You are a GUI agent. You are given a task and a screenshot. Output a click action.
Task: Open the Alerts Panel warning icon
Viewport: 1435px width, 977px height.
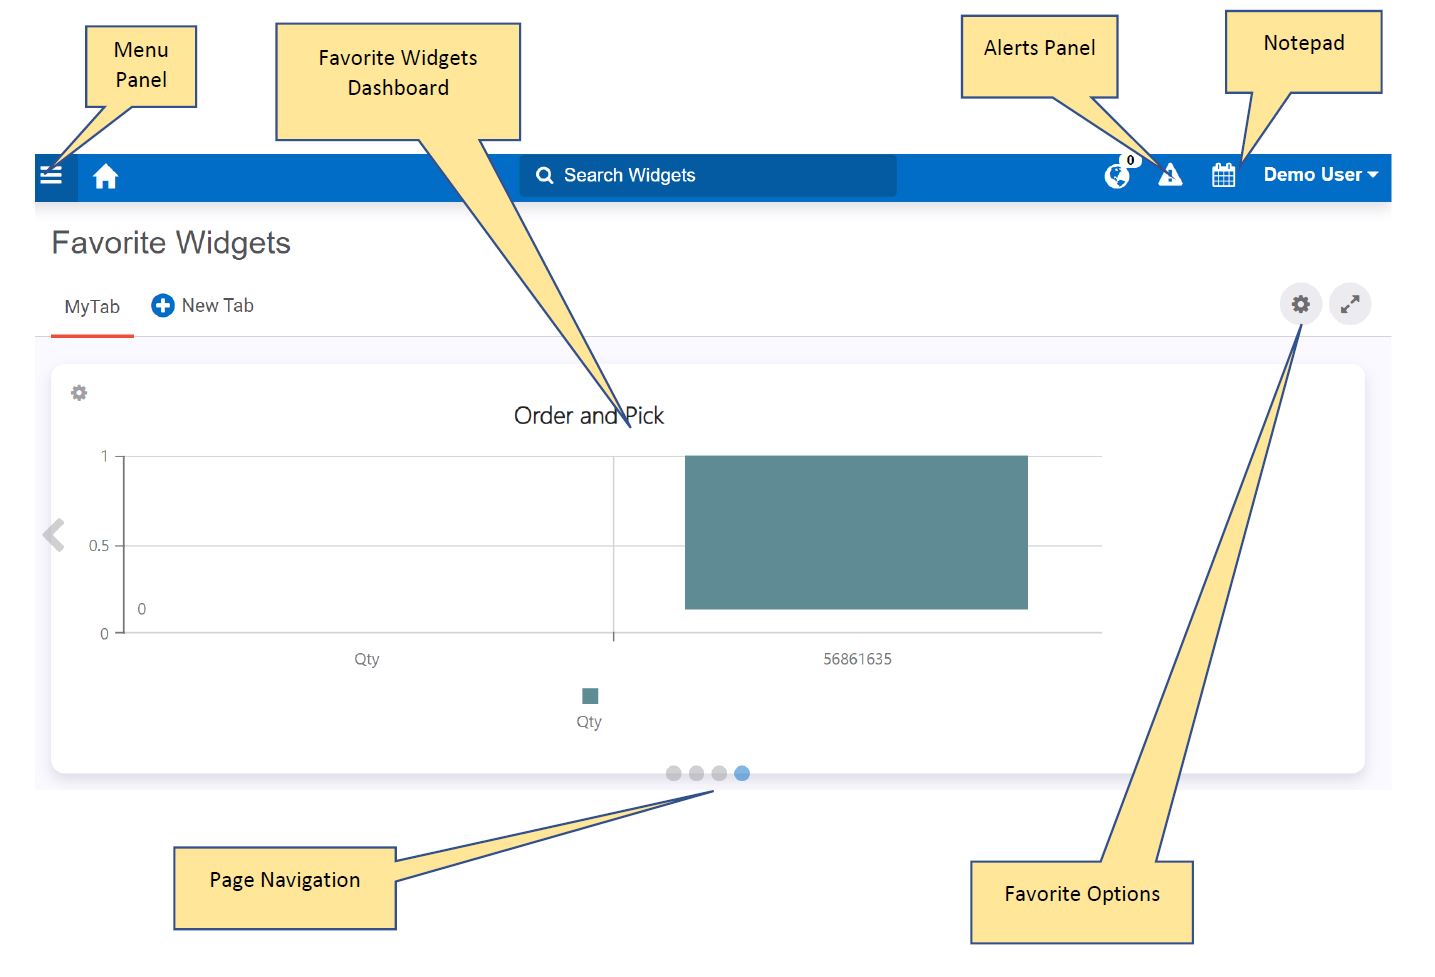tap(1170, 176)
